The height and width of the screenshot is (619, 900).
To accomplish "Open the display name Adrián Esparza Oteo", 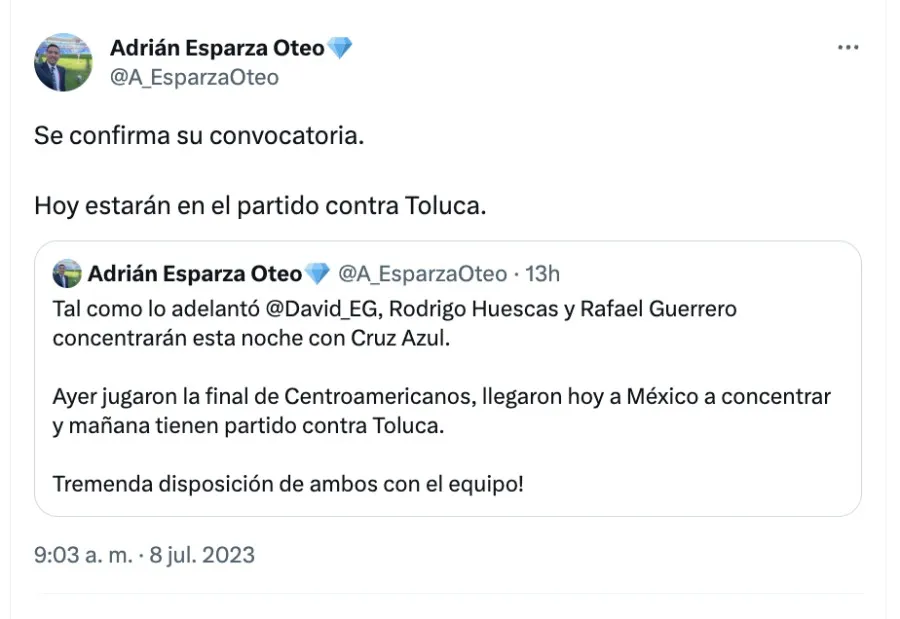I will (218, 46).
